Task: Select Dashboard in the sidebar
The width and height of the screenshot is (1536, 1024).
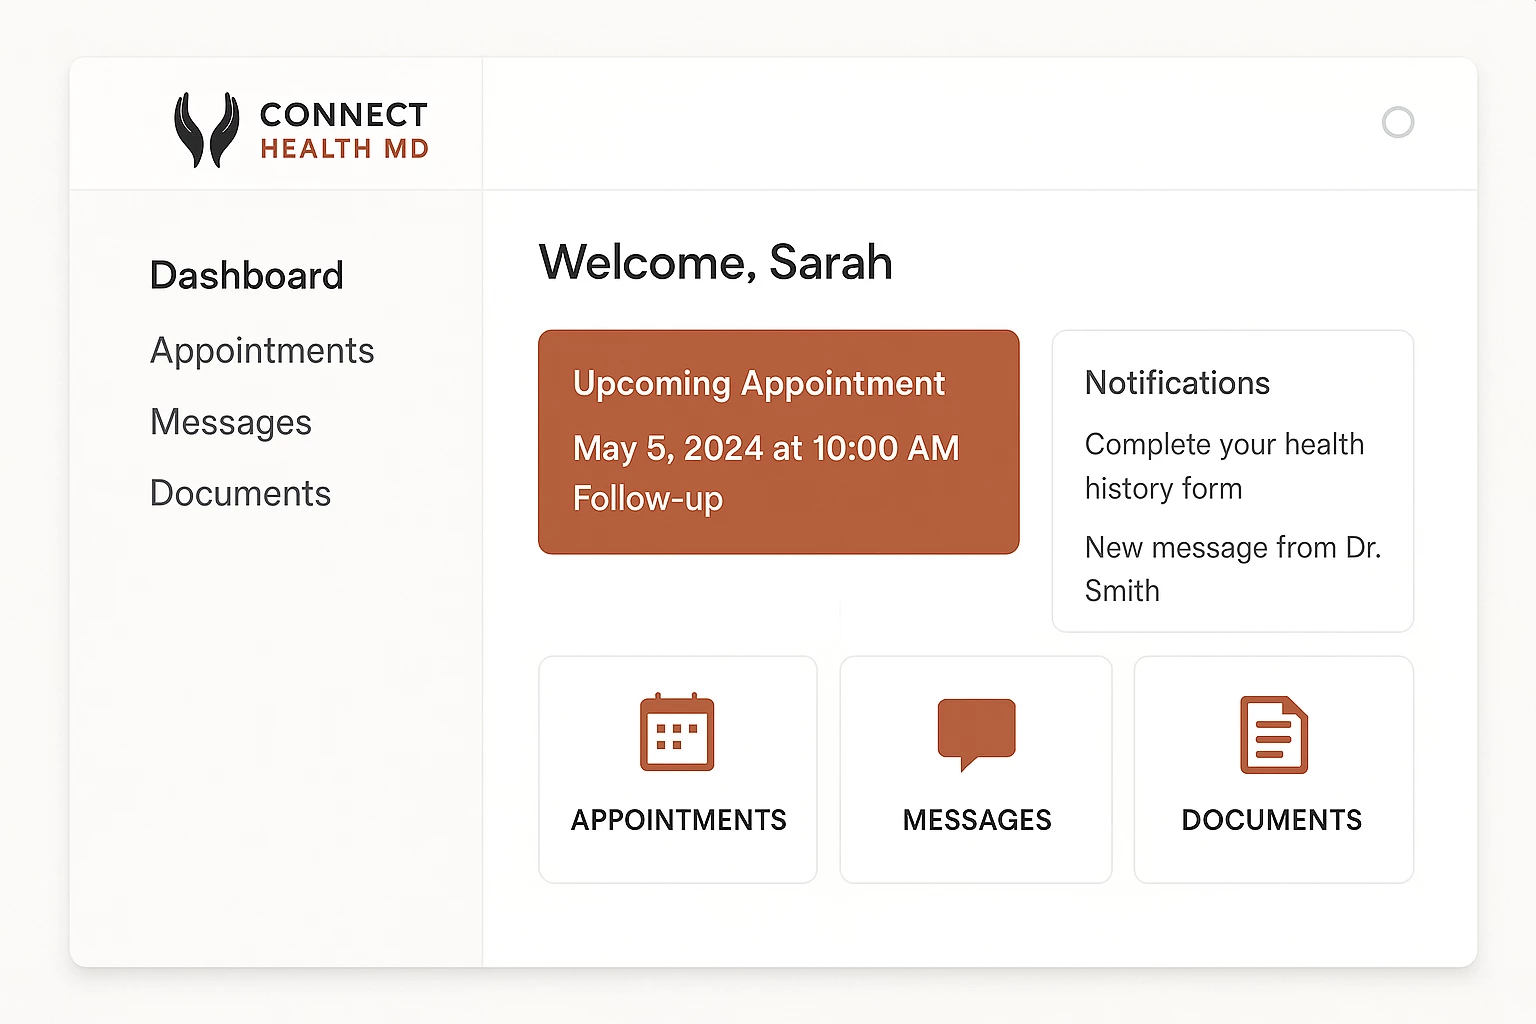Action: click(x=246, y=275)
